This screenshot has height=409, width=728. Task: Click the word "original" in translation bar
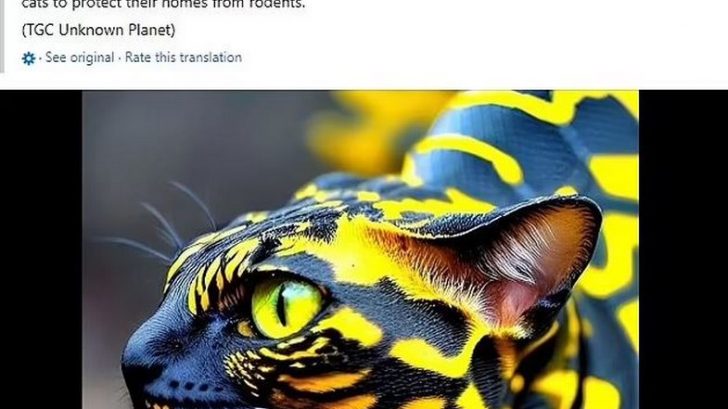tap(92, 58)
